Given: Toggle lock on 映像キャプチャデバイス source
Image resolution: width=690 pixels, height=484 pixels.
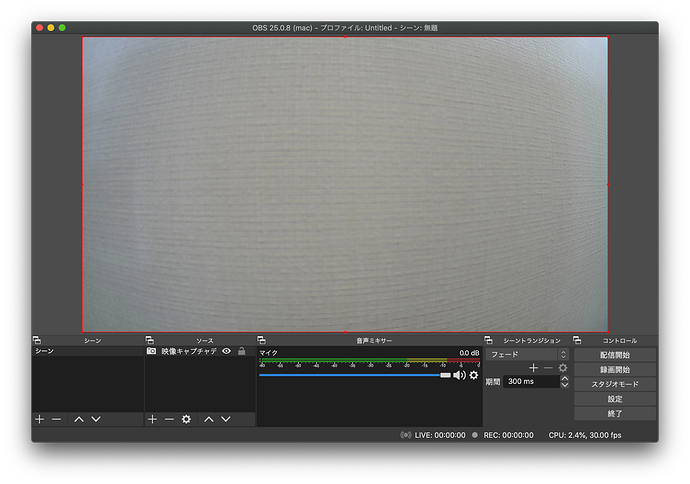Looking at the screenshot, I should (242, 351).
